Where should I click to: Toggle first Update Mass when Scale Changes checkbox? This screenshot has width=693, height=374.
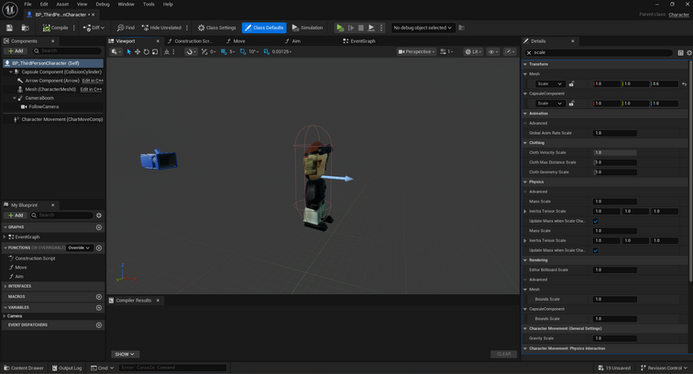point(596,221)
